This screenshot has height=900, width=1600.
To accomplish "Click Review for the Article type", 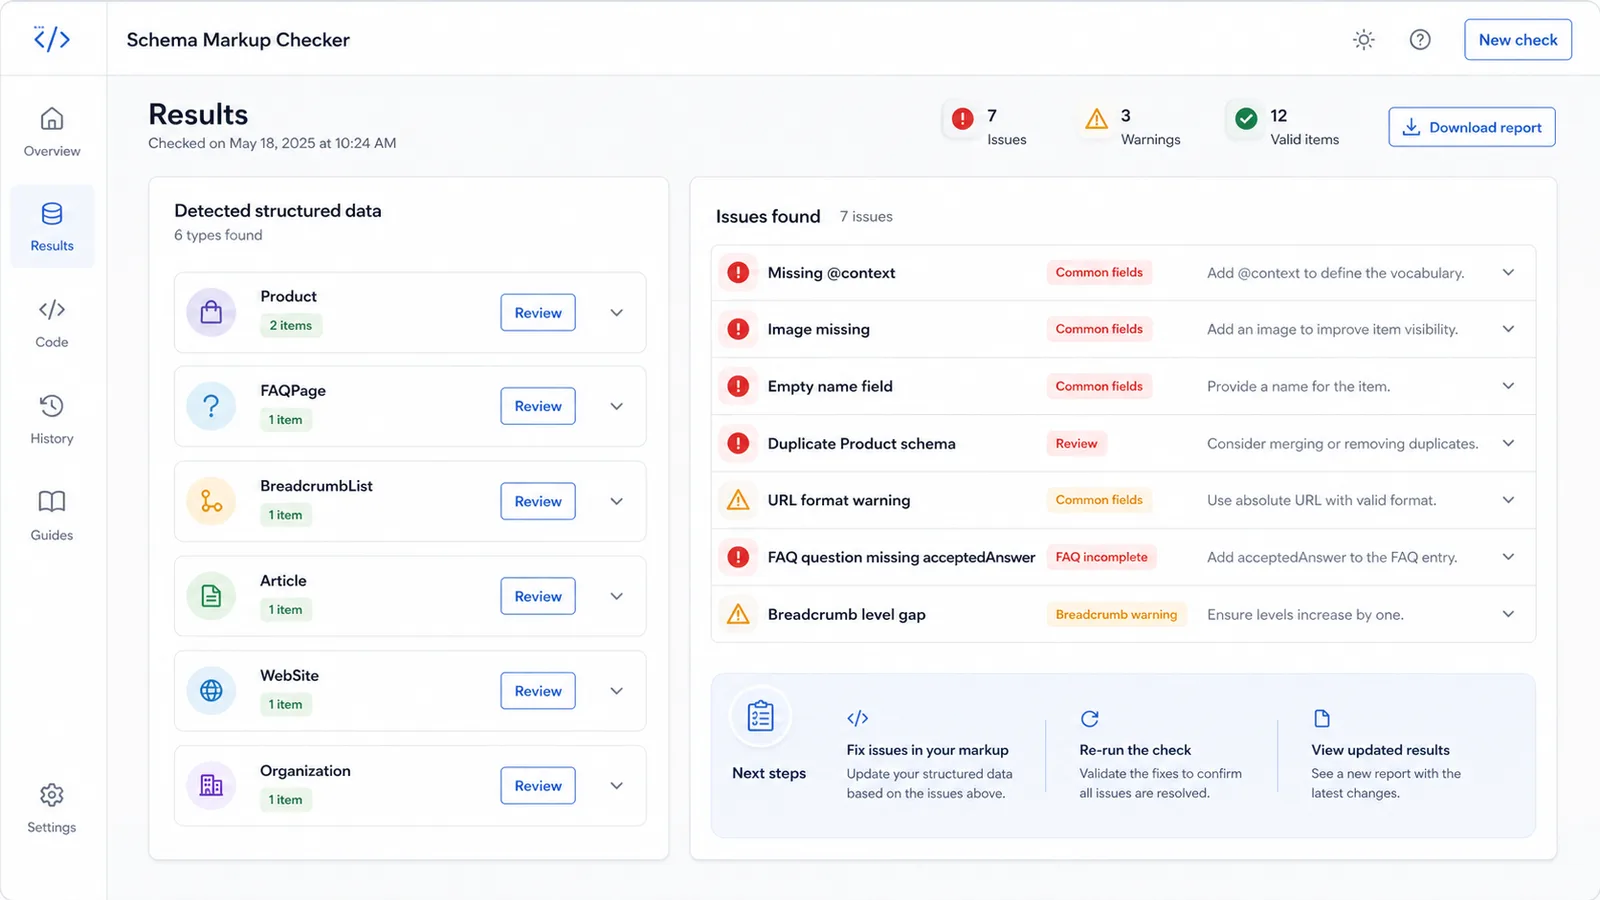I will [x=538, y=596].
